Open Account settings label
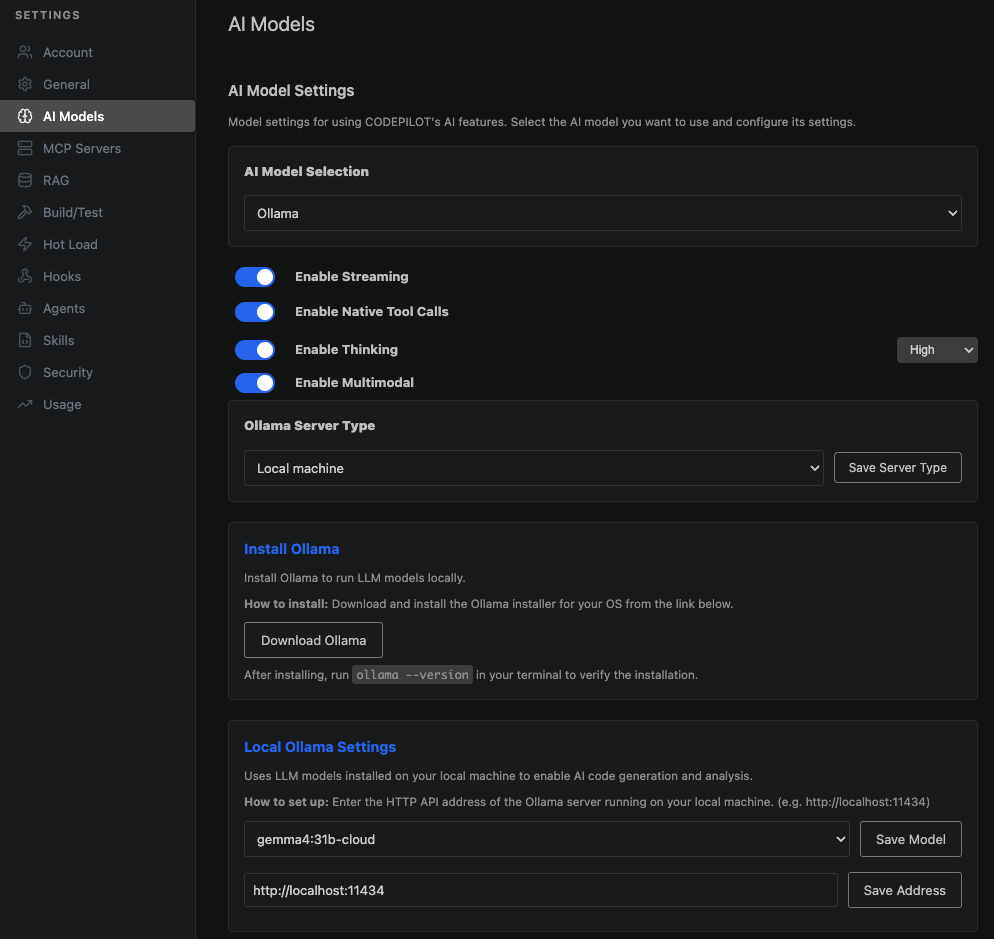994x939 pixels. (x=68, y=53)
